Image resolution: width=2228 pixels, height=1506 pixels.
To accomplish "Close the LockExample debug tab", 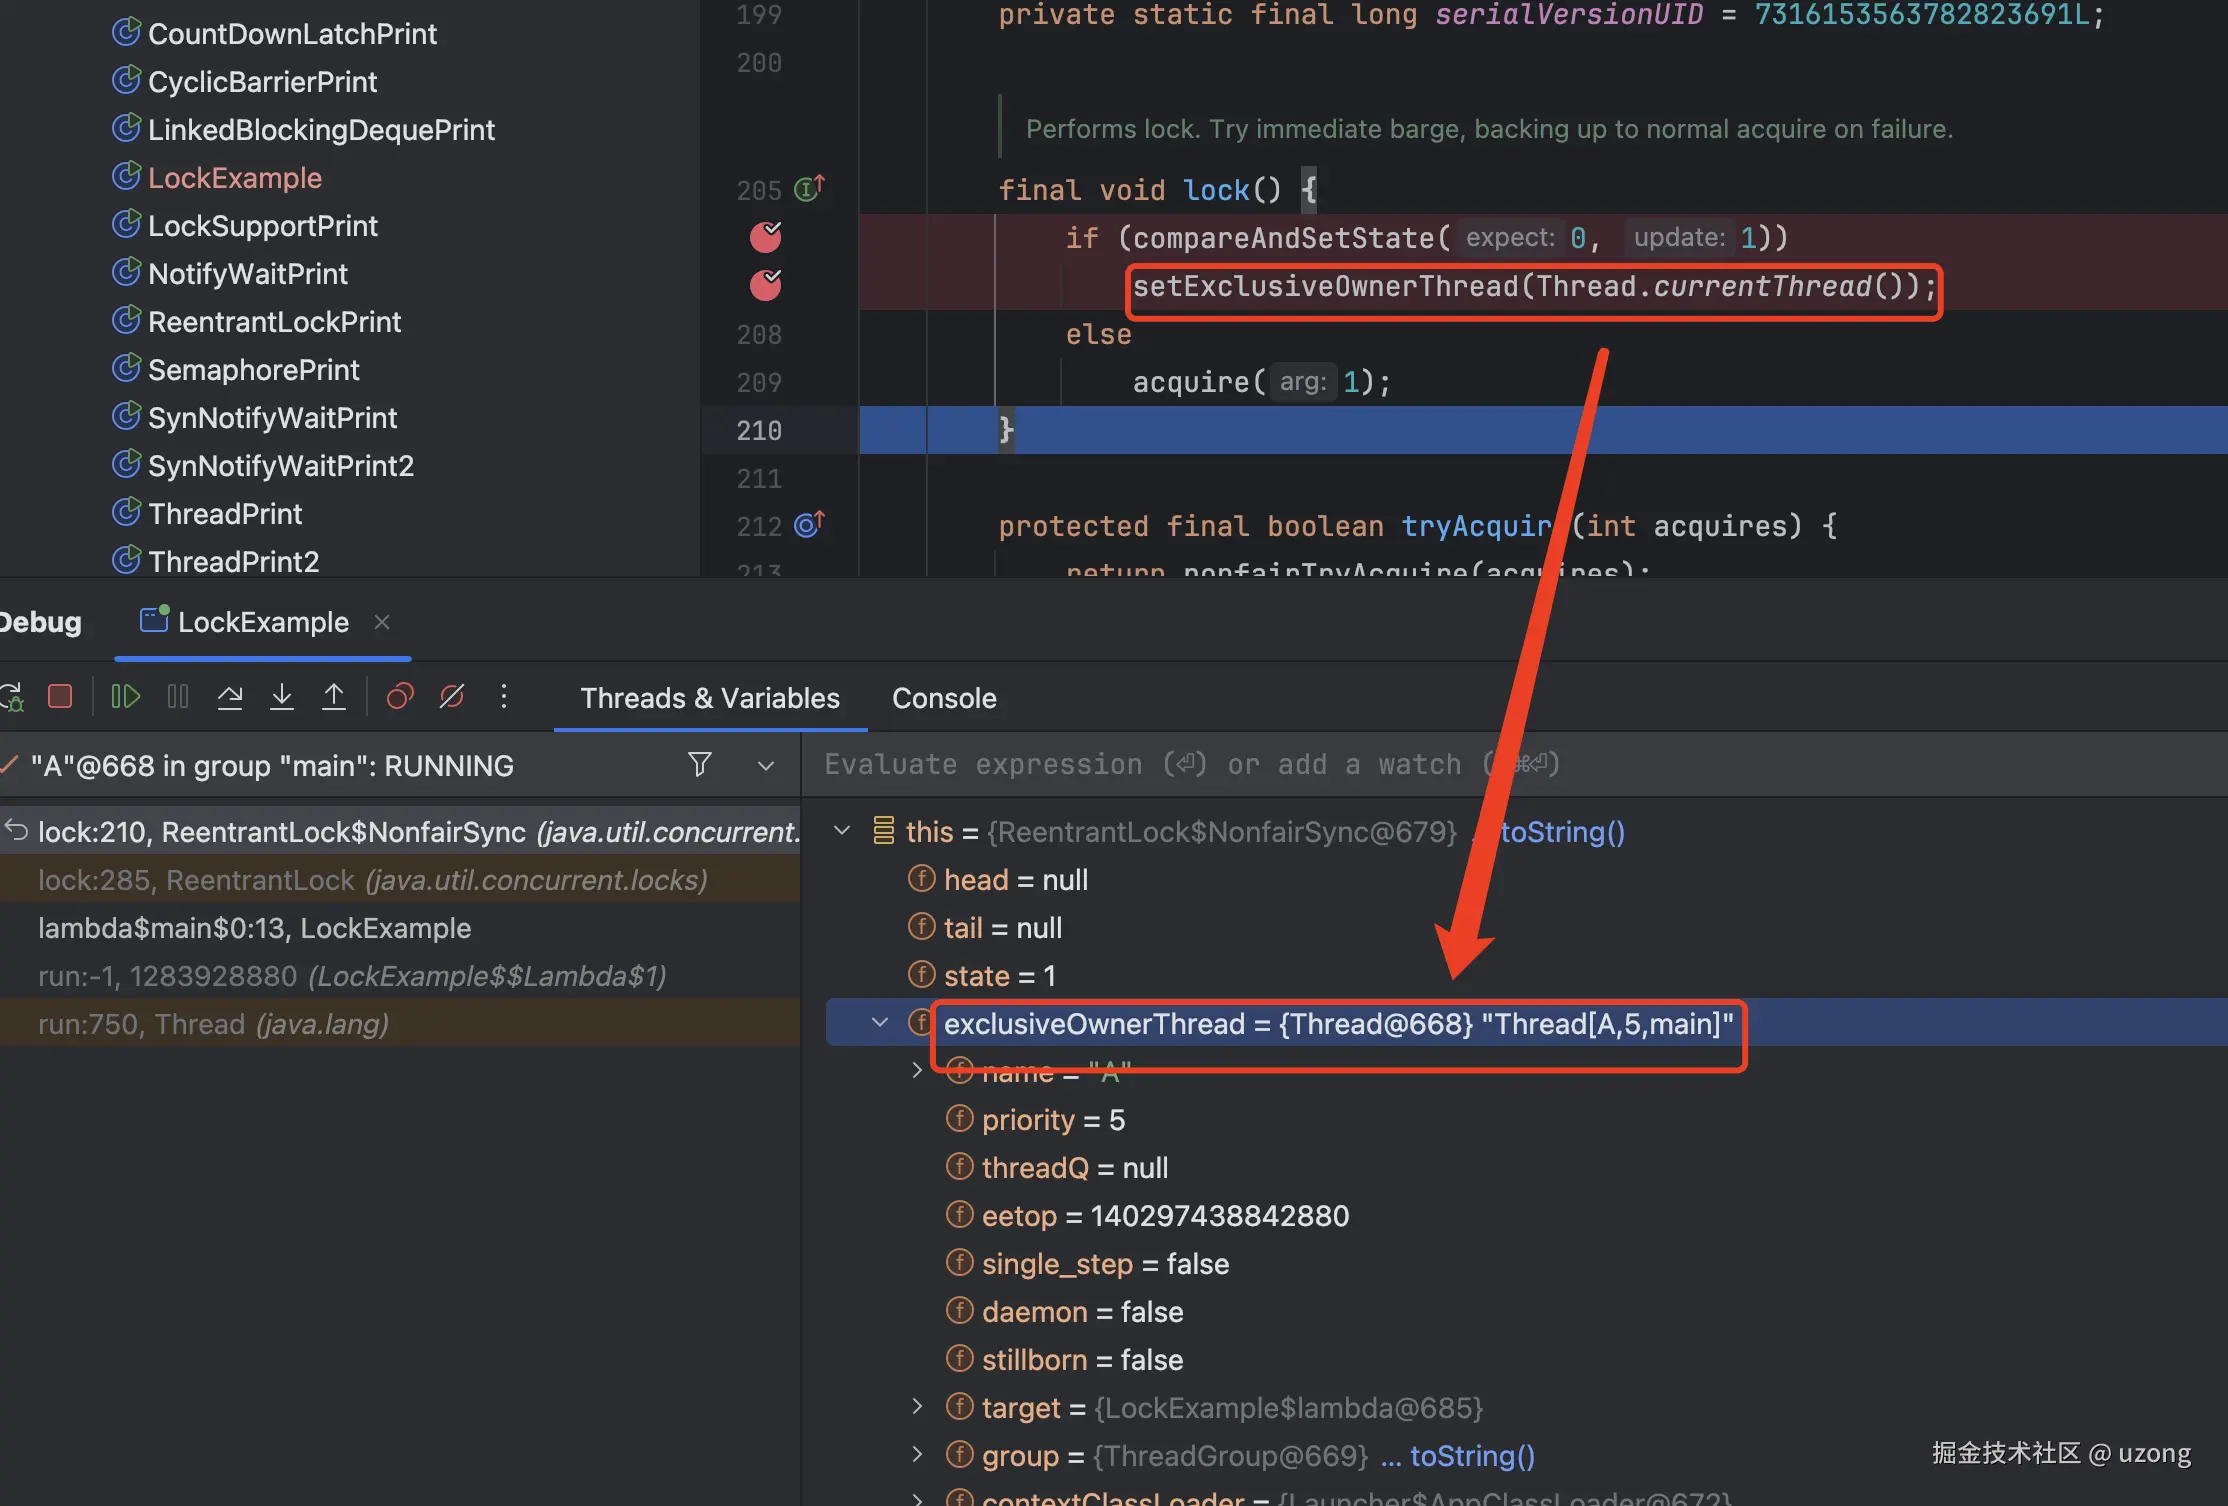I will click(x=381, y=622).
